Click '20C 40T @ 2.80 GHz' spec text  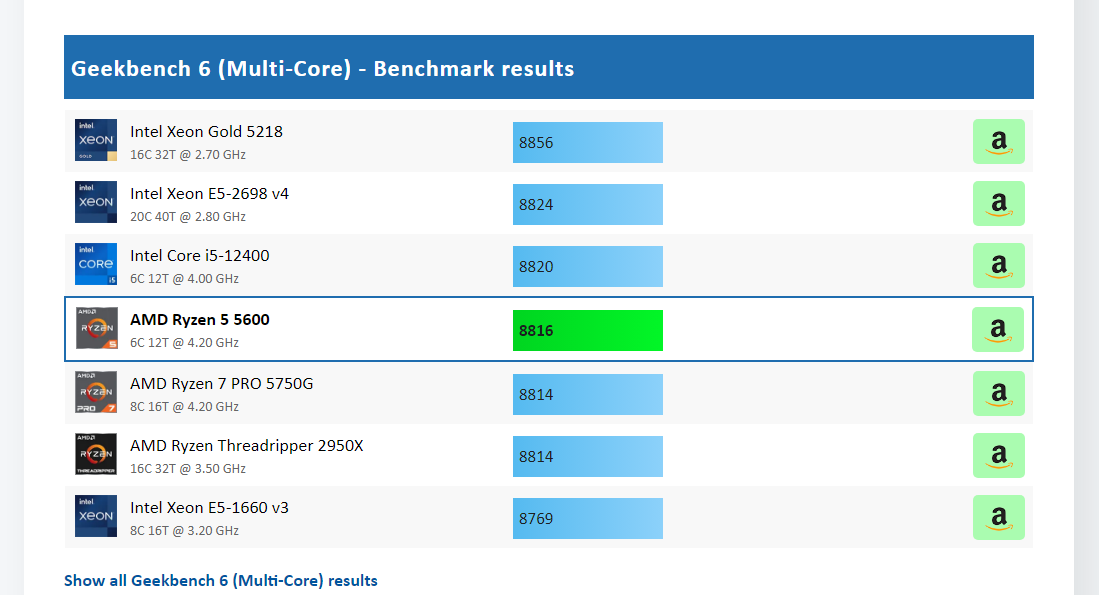tap(188, 217)
